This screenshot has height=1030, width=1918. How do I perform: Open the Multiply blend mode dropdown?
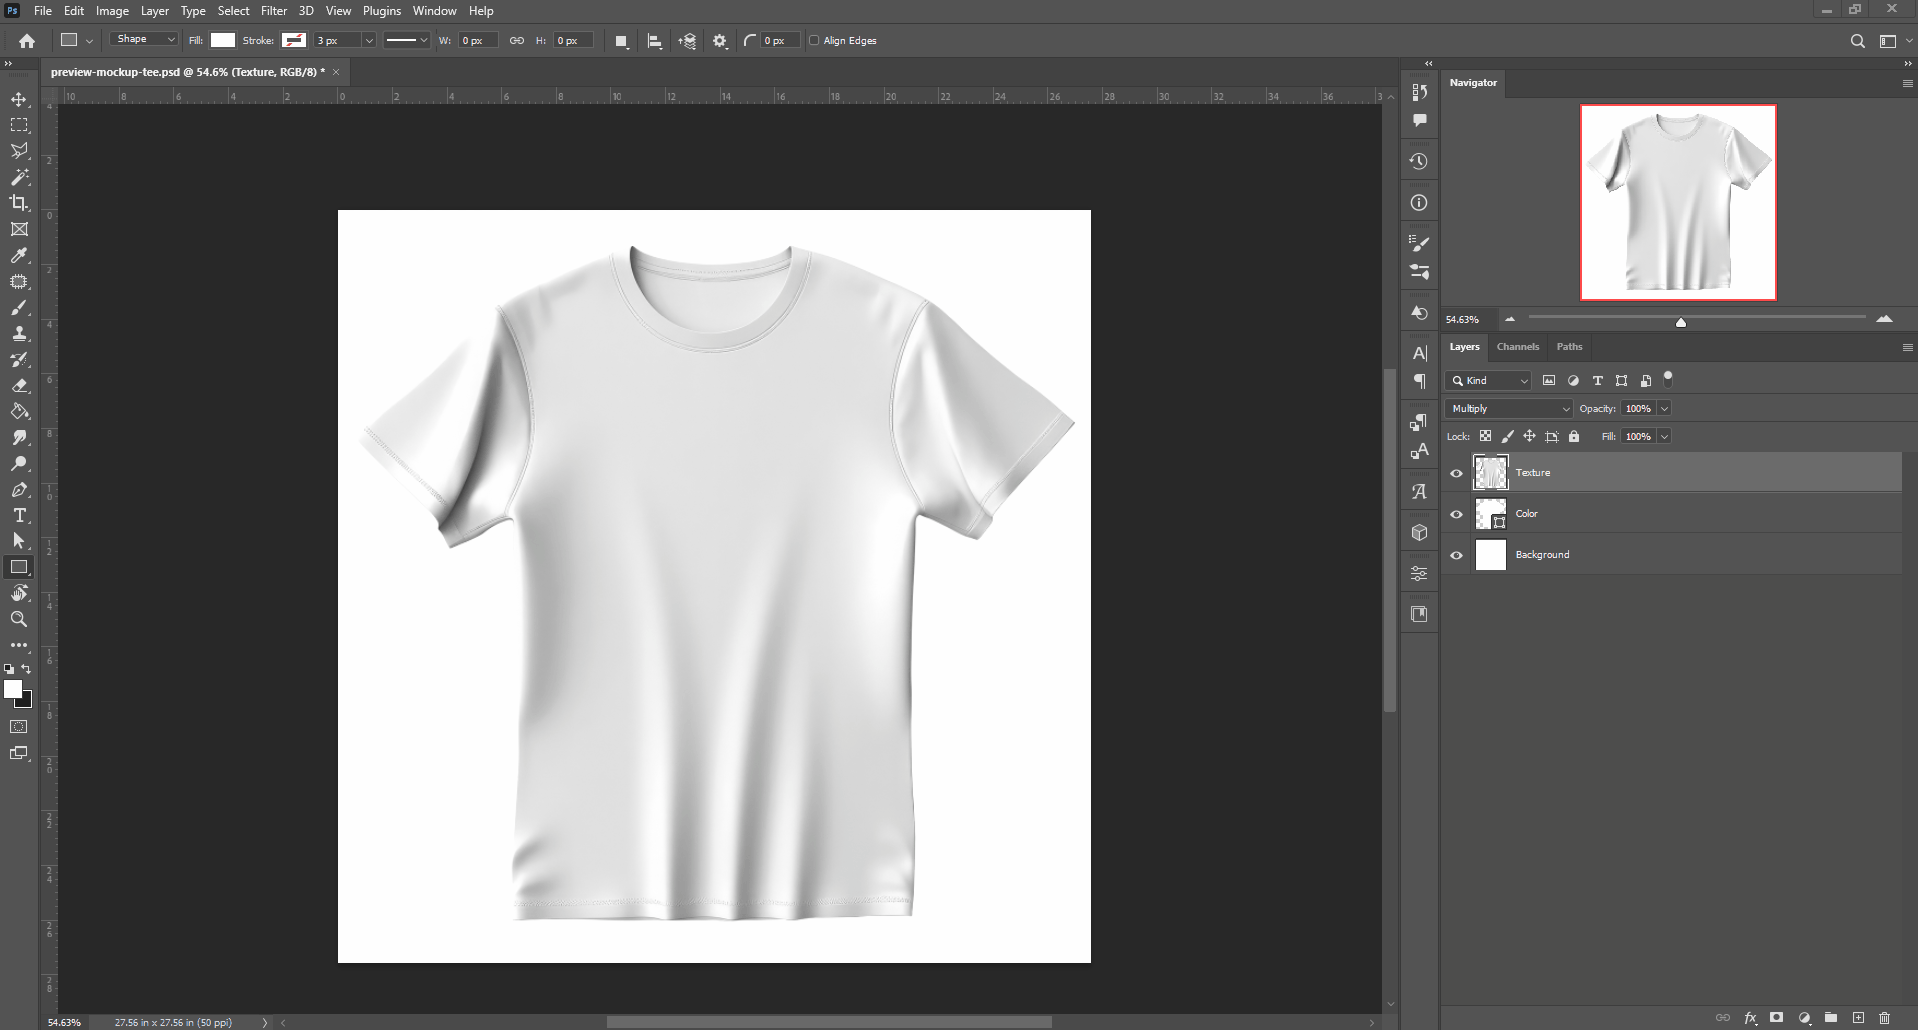click(1506, 408)
